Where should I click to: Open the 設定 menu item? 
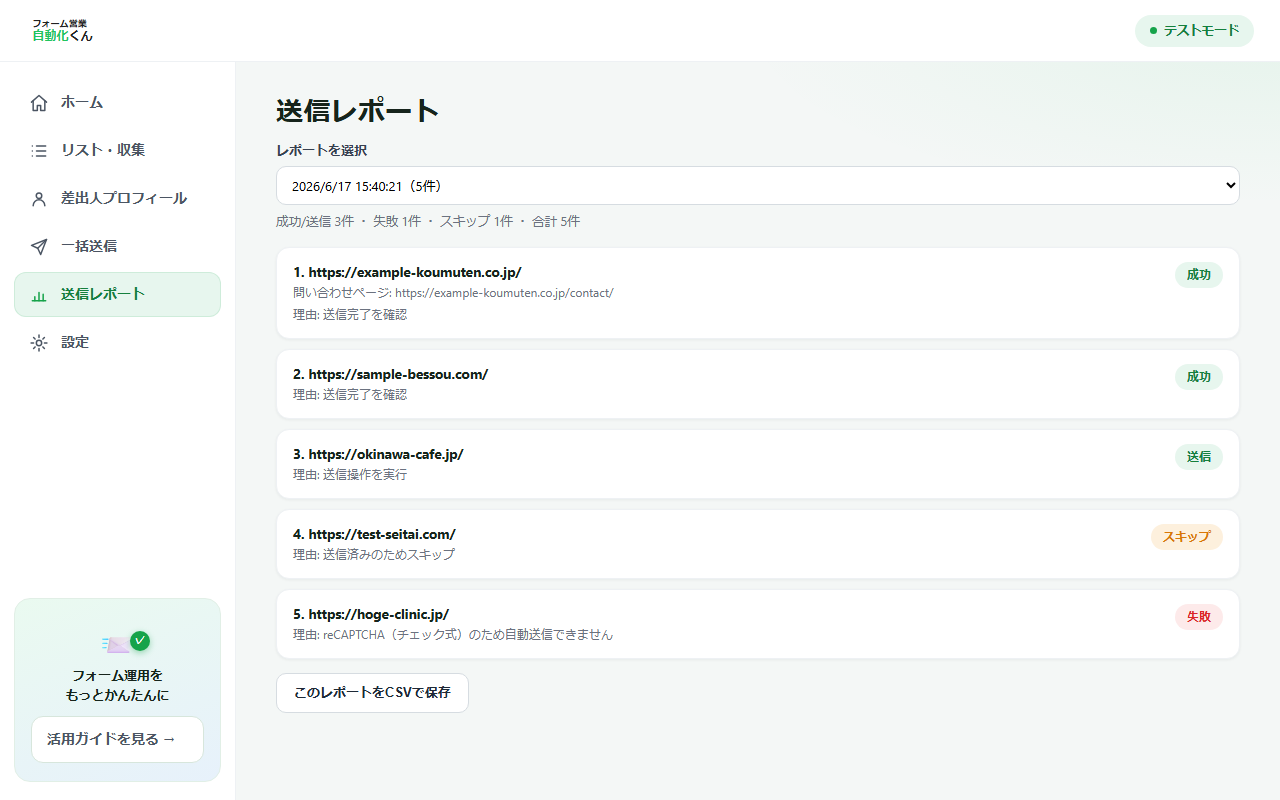117,342
